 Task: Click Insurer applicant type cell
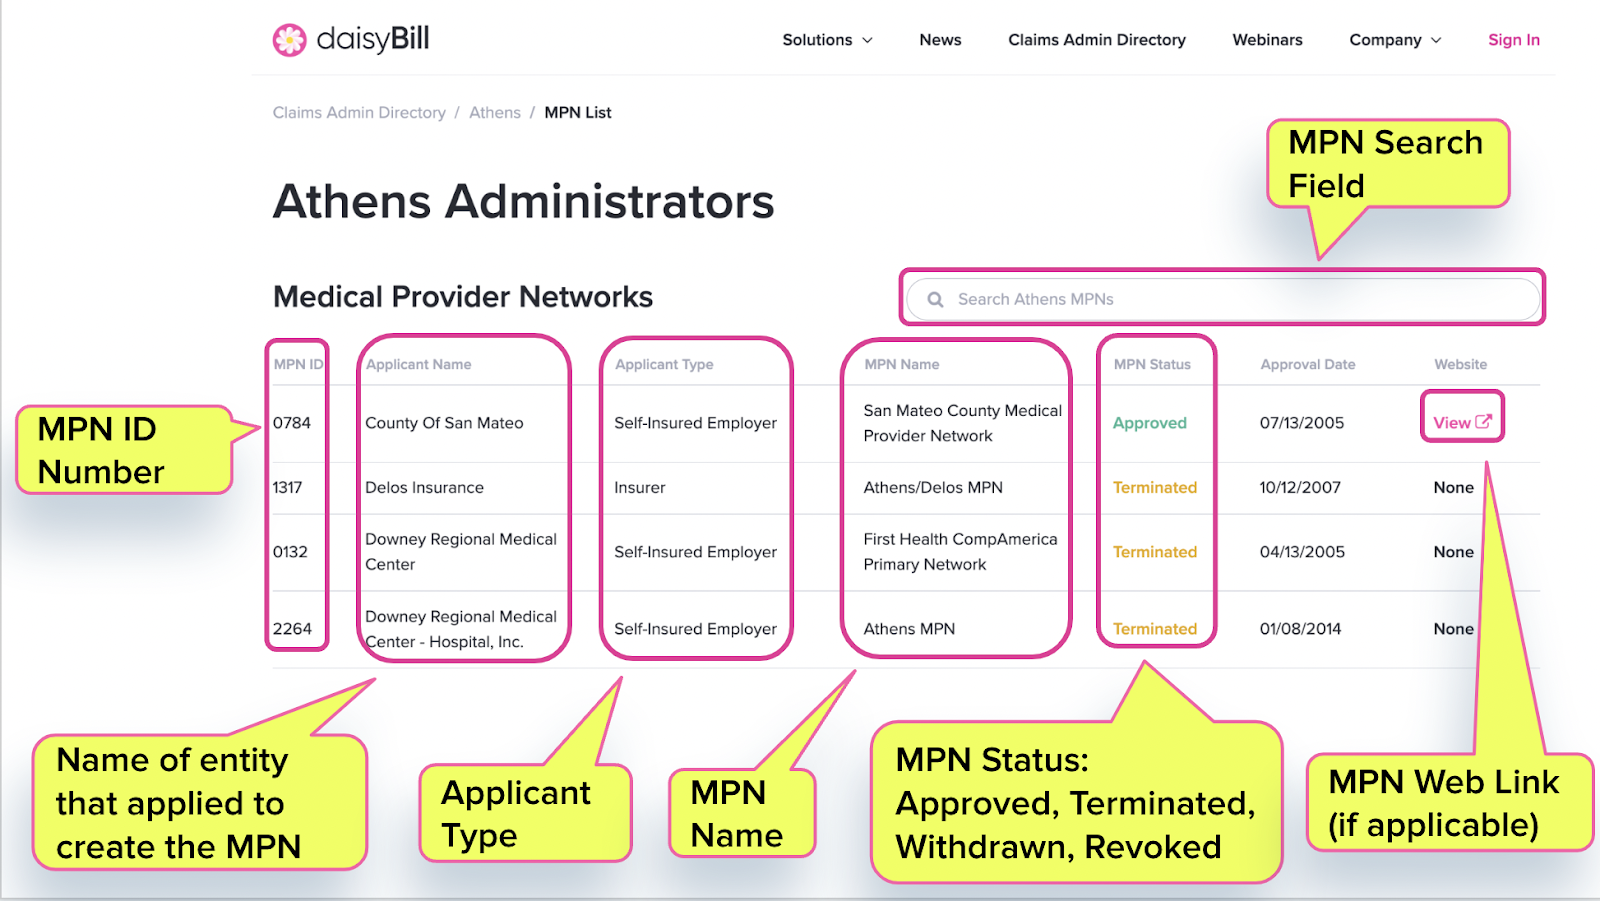click(640, 488)
